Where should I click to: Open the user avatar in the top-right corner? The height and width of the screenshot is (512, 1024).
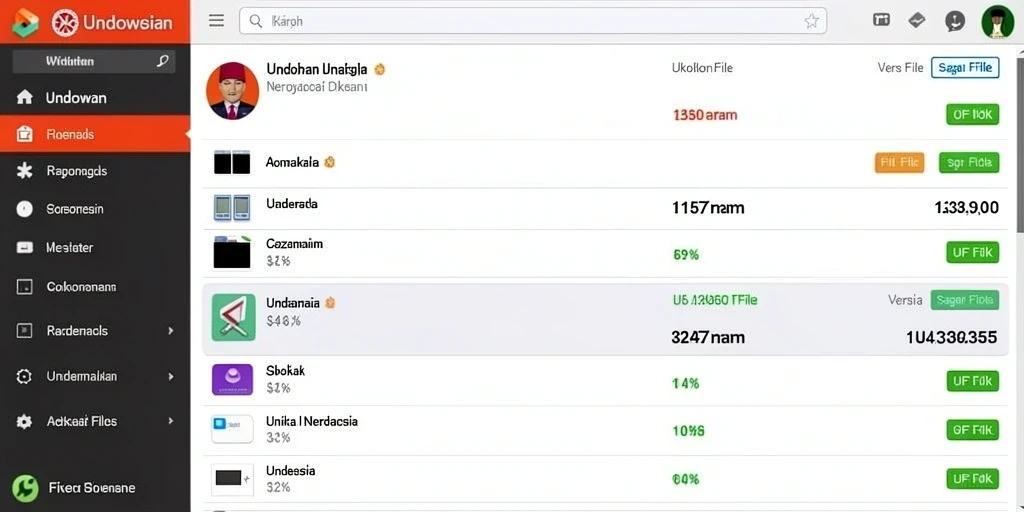coord(997,22)
